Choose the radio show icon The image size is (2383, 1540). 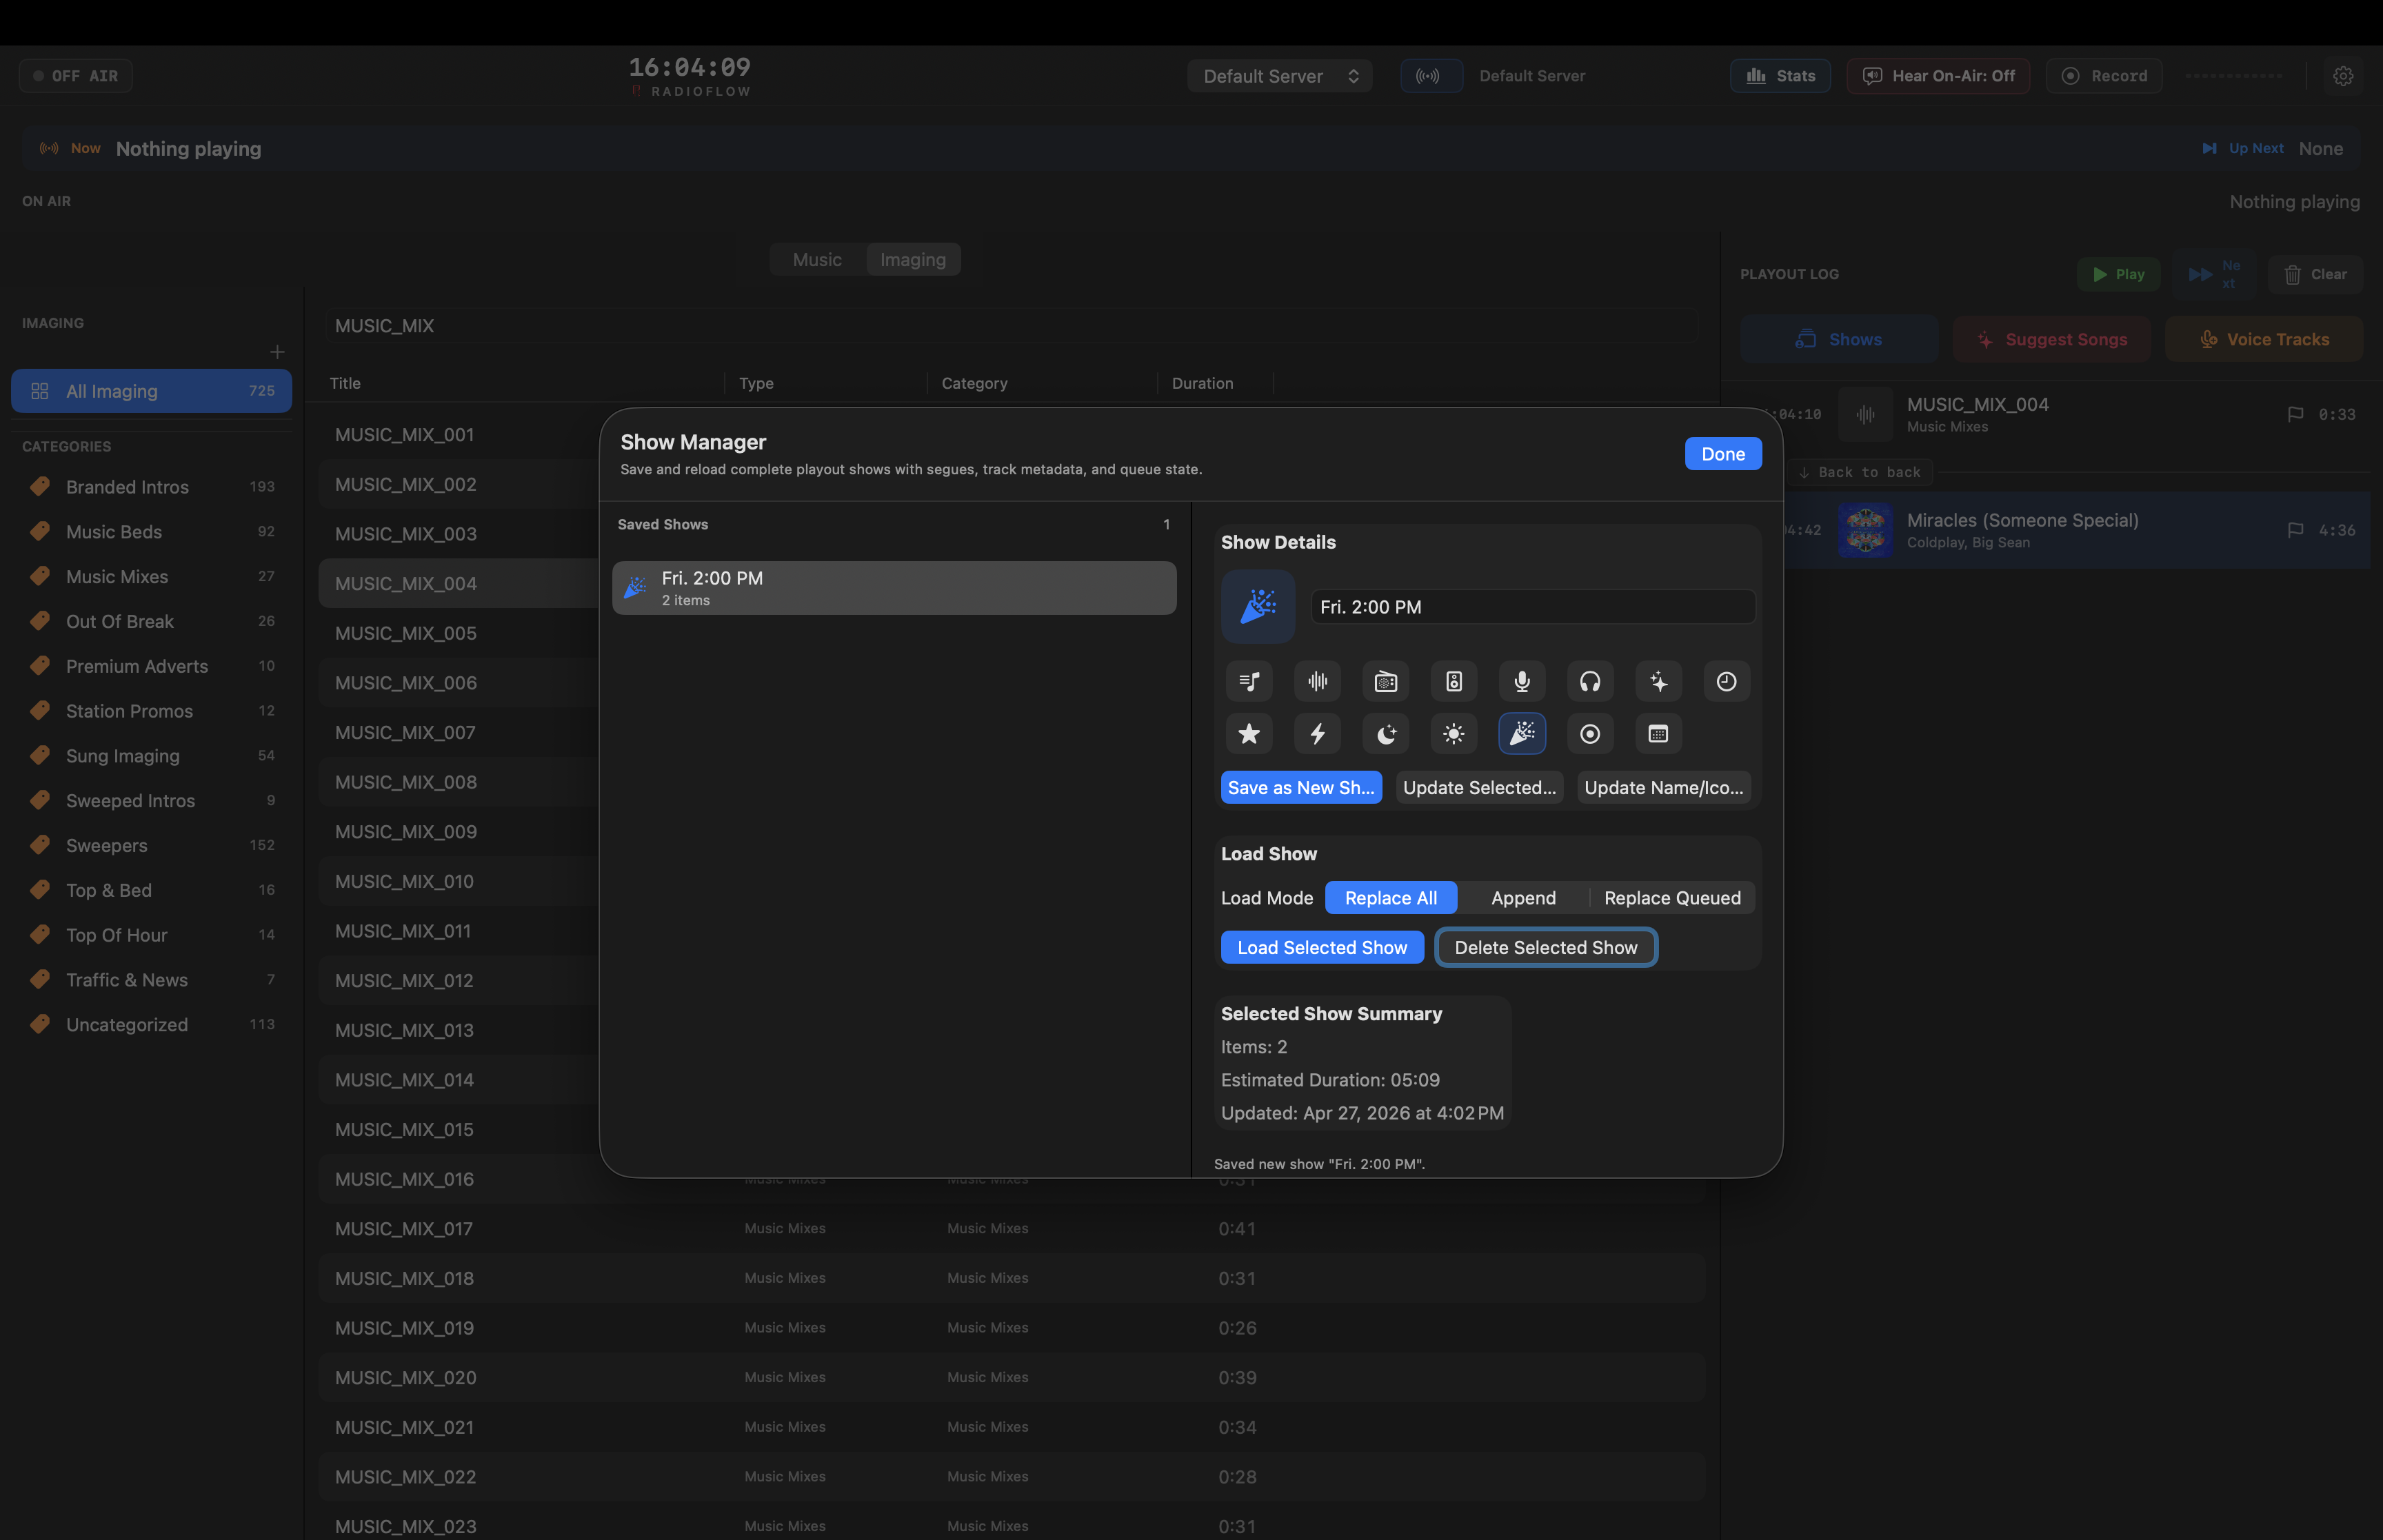tap(1386, 682)
